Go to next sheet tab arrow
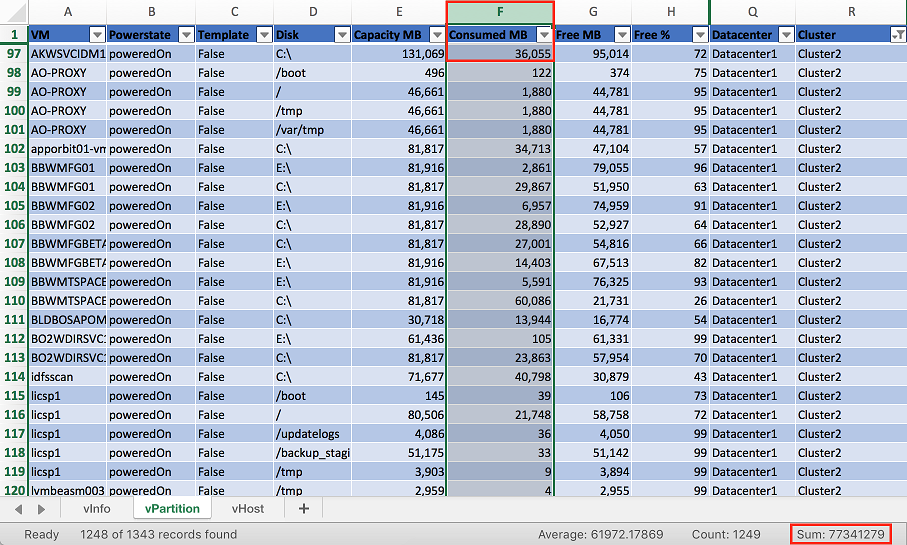The width and height of the screenshot is (907, 545). (x=41, y=509)
